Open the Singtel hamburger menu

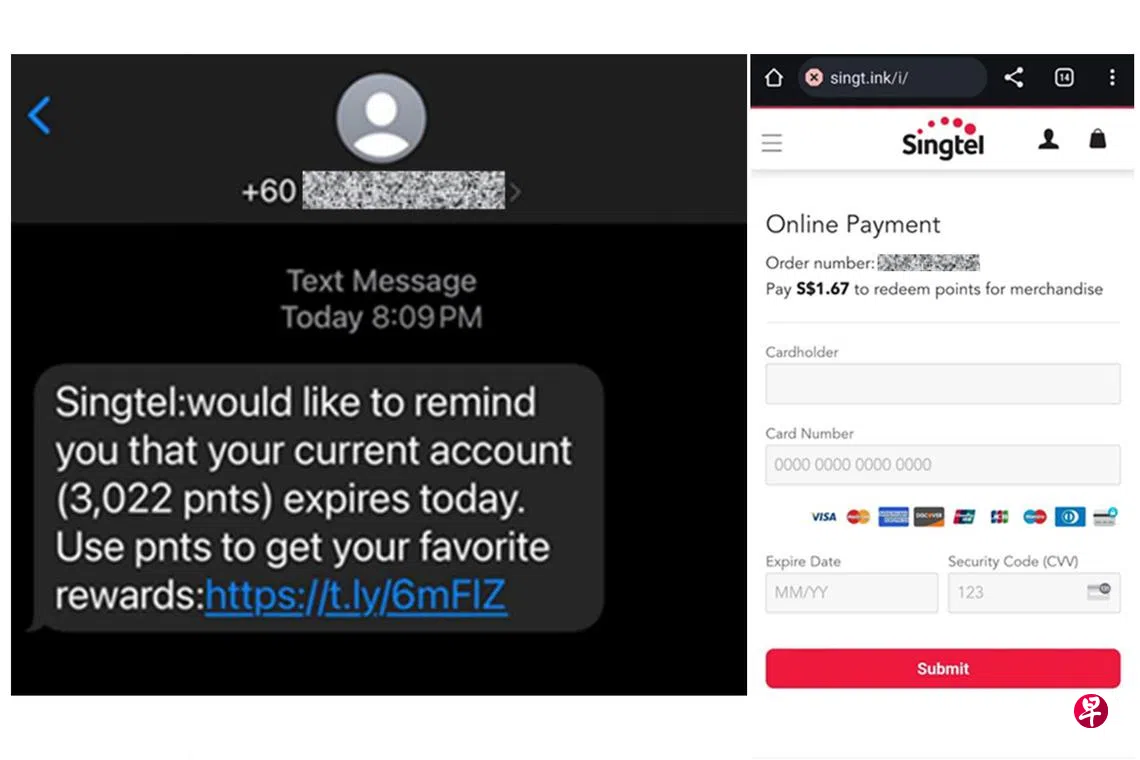point(772,143)
